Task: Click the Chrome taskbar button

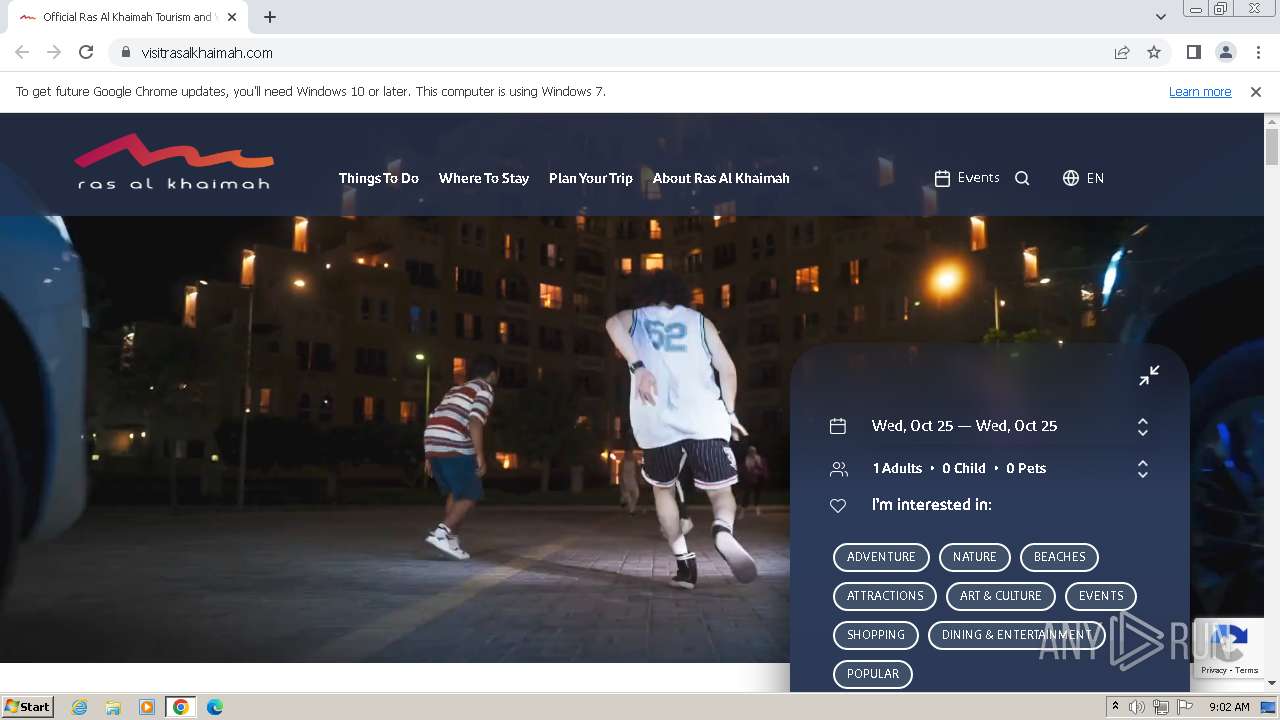Action: (x=180, y=707)
